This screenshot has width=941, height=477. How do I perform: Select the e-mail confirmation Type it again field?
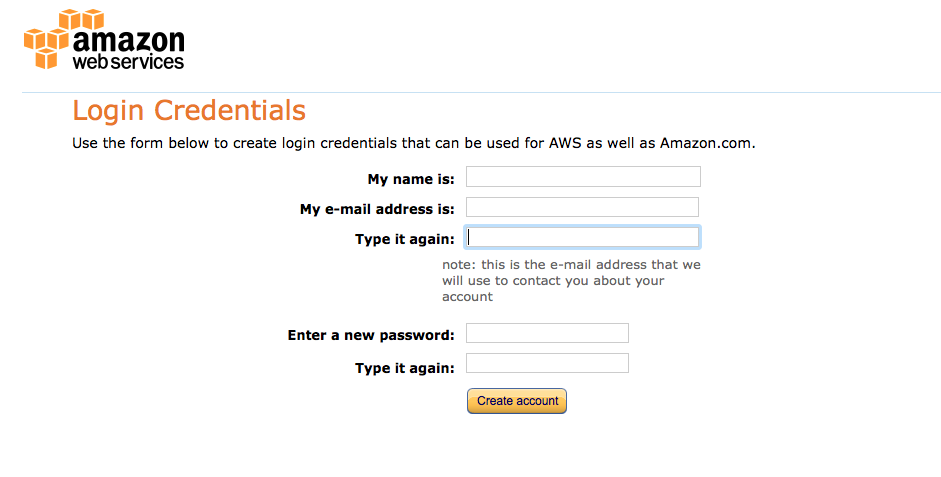coord(582,237)
